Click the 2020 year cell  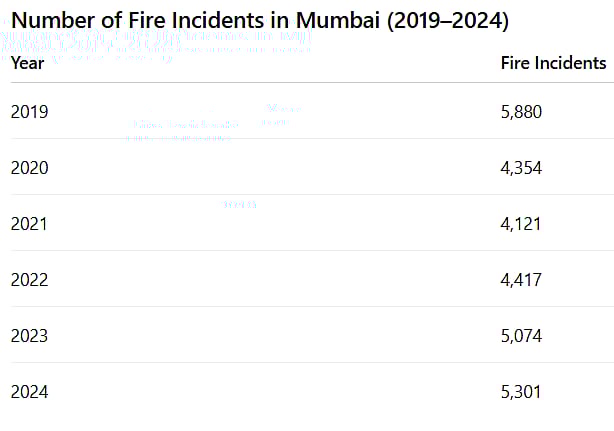tap(29, 168)
